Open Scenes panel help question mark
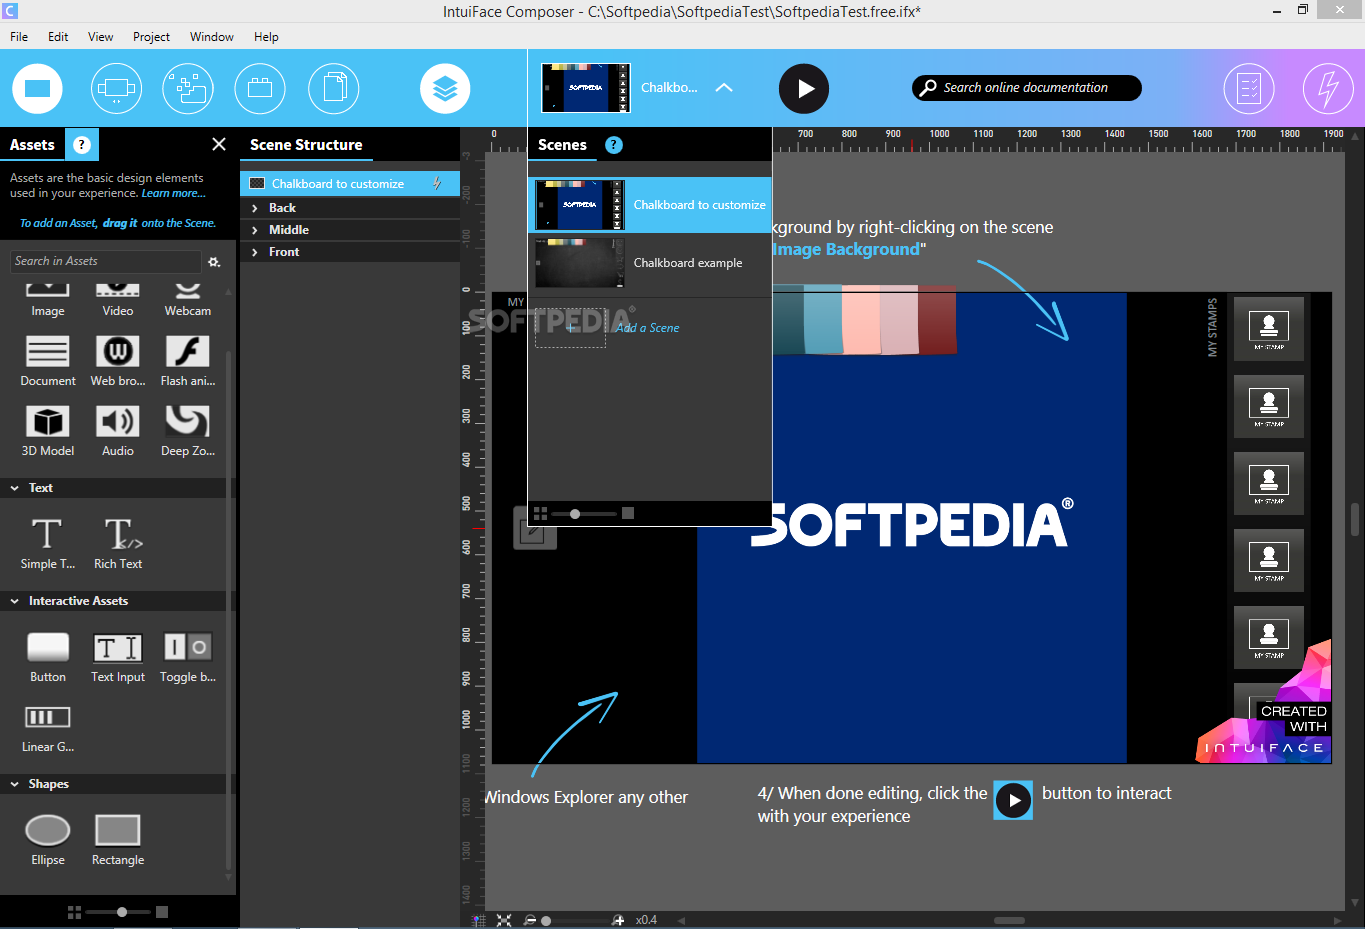1365x929 pixels. click(x=614, y=145)
